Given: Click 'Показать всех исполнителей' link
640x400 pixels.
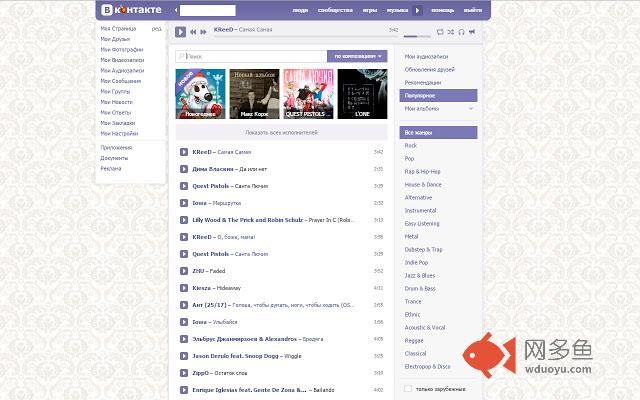Looking at the screenshot, I should [x=281, y=132].
